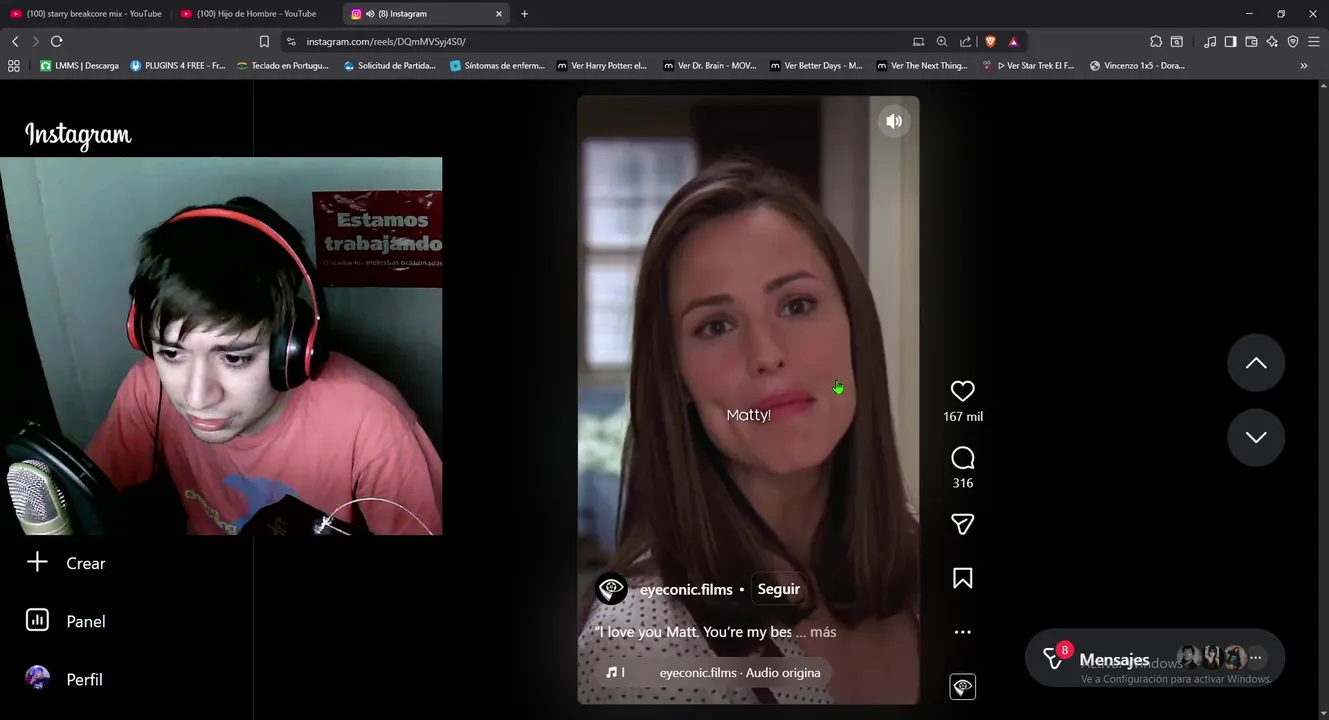Mute the reel audio via the speaker icon
Screen dimensions: 1329x720
[x=894, y=121]
